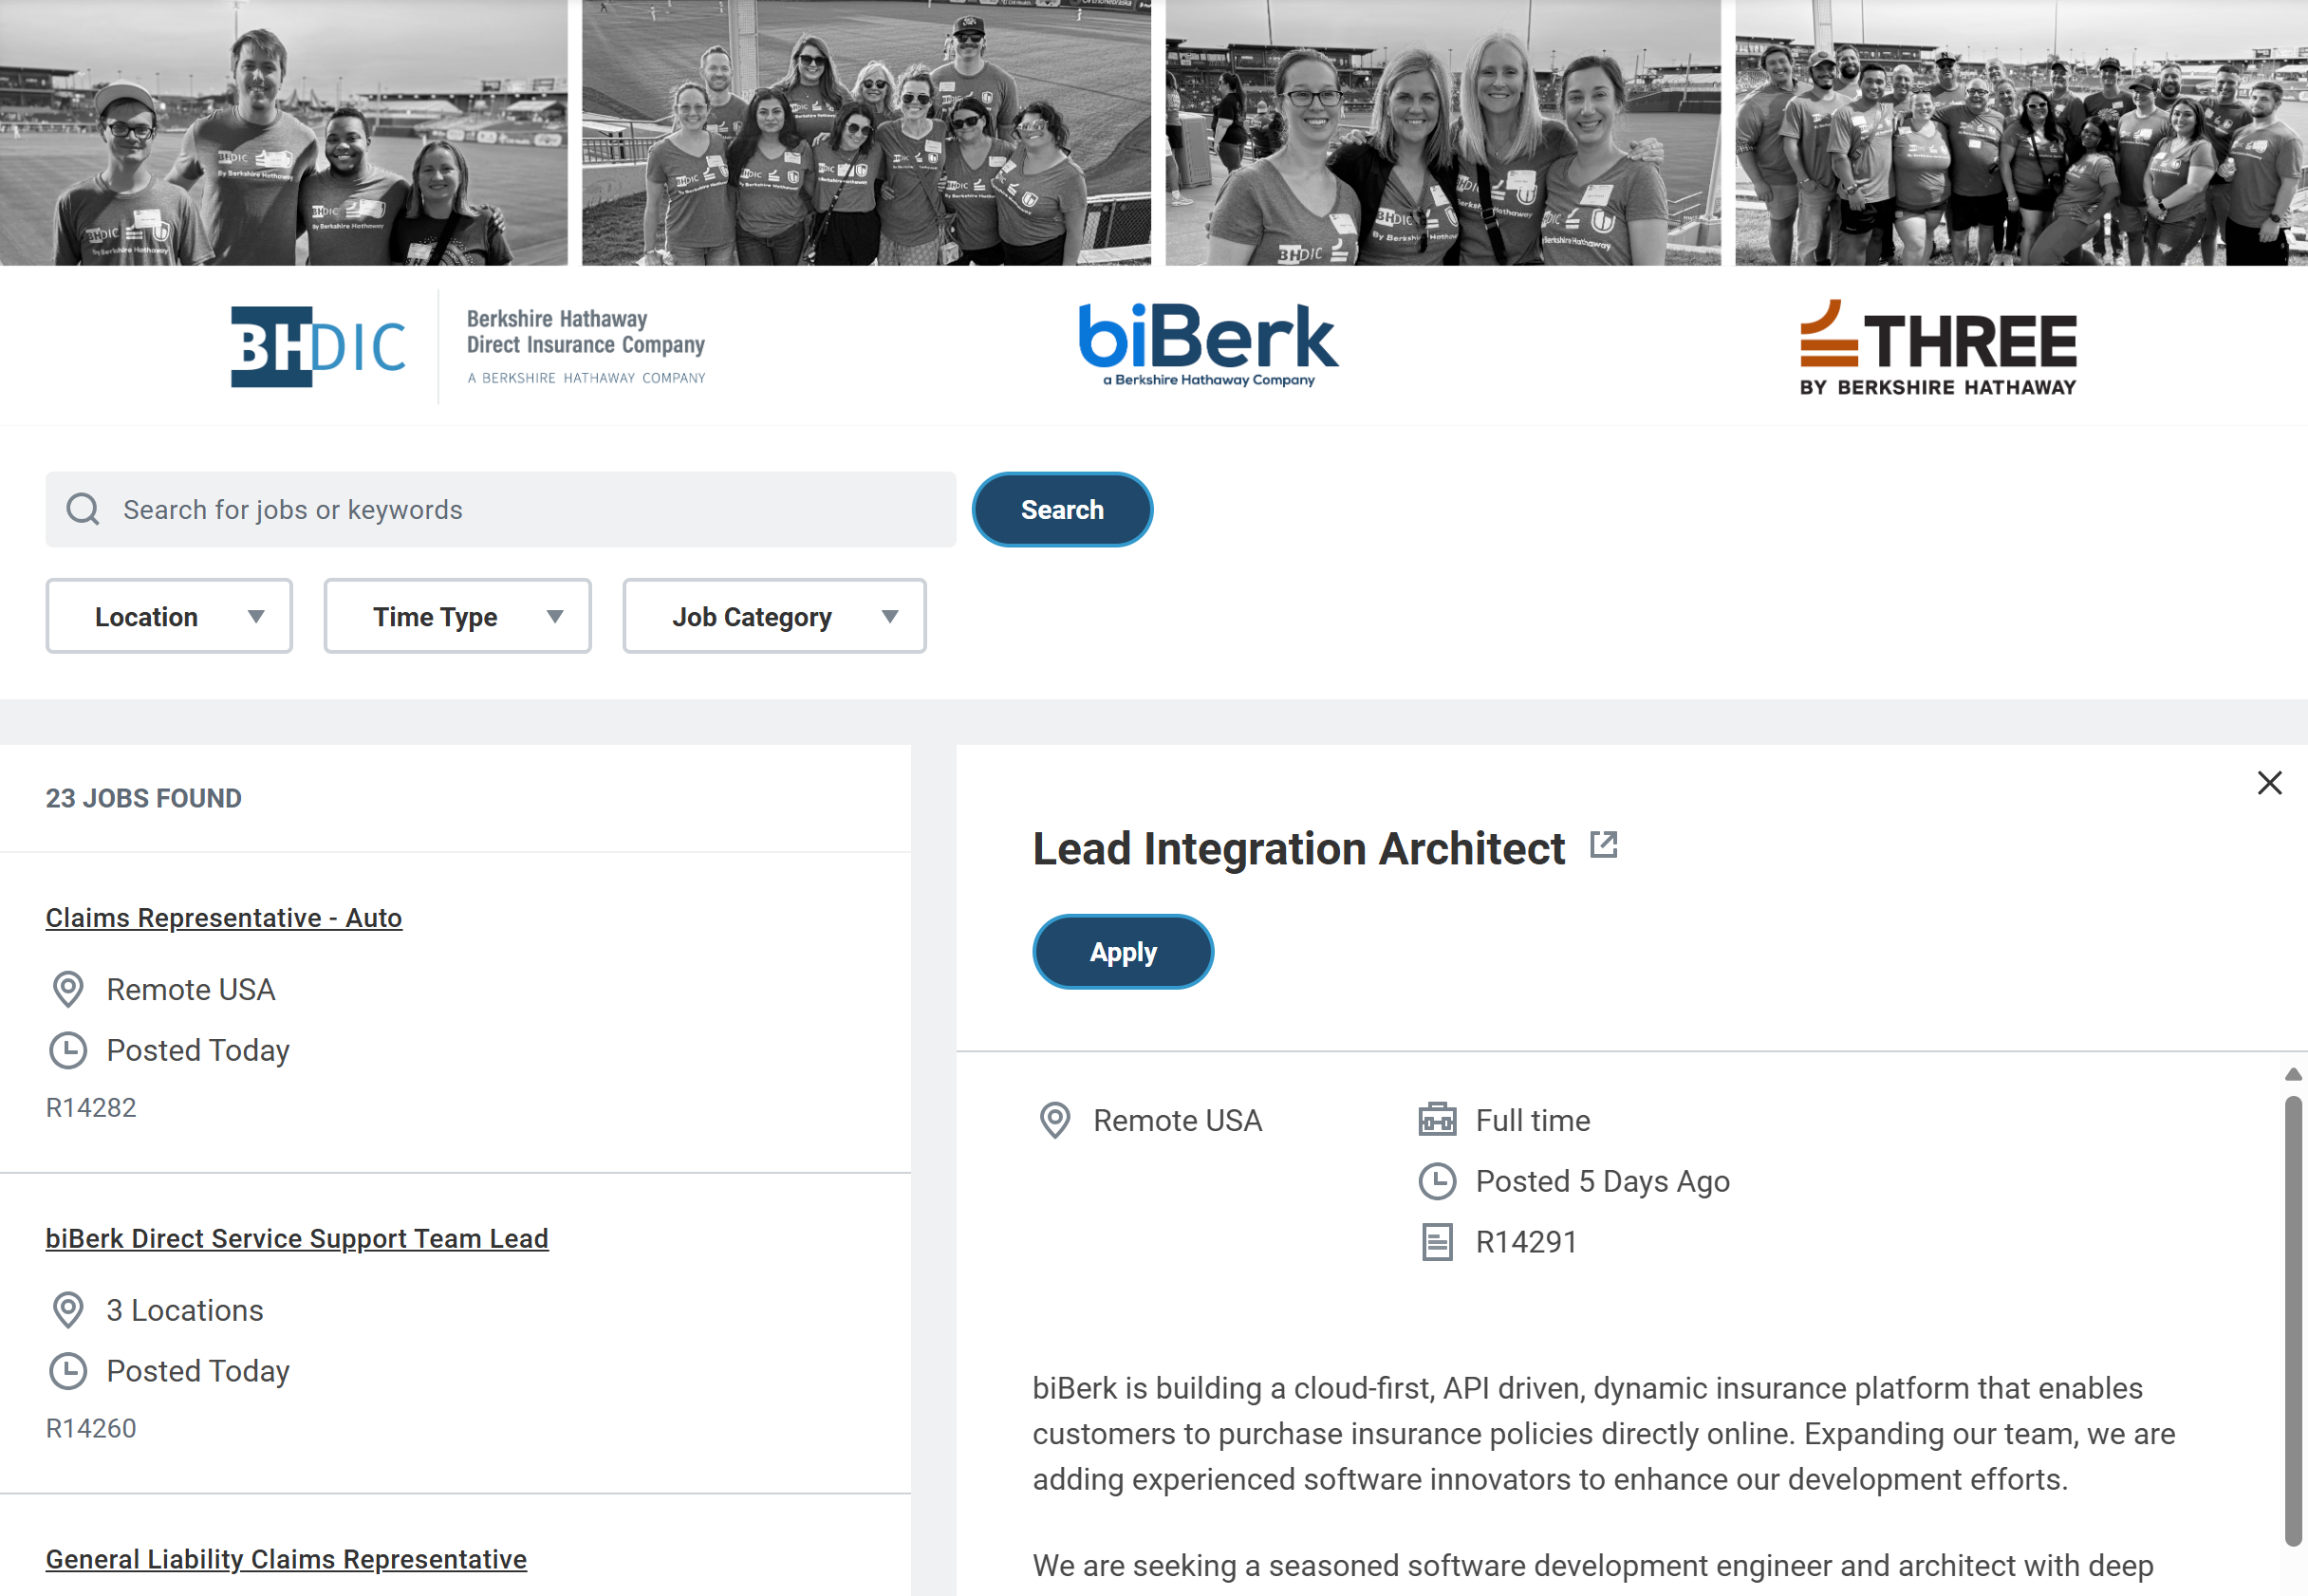The image size is (2308, 1596).
Task: Open biBerk Direct Service Support Team Lead
Action: click(297, 1238)
